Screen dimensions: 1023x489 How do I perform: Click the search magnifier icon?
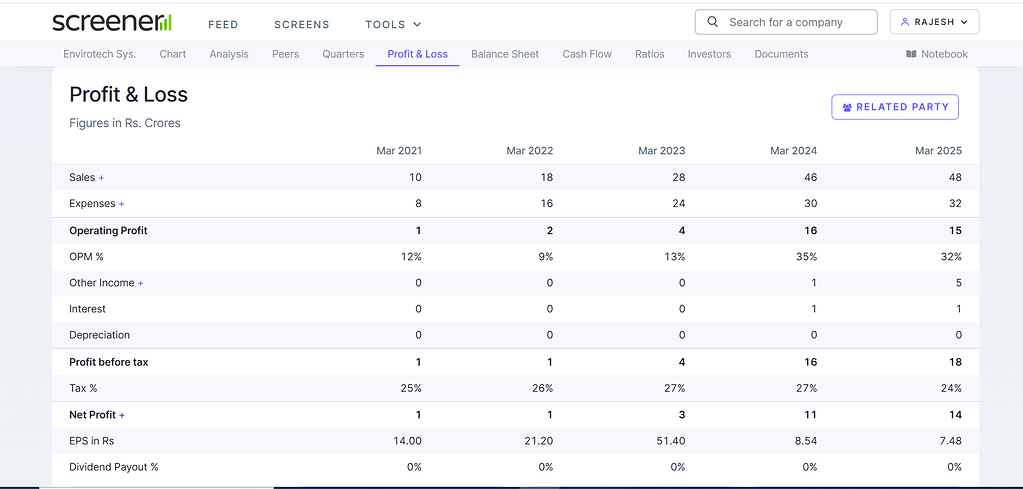point(713,22)
